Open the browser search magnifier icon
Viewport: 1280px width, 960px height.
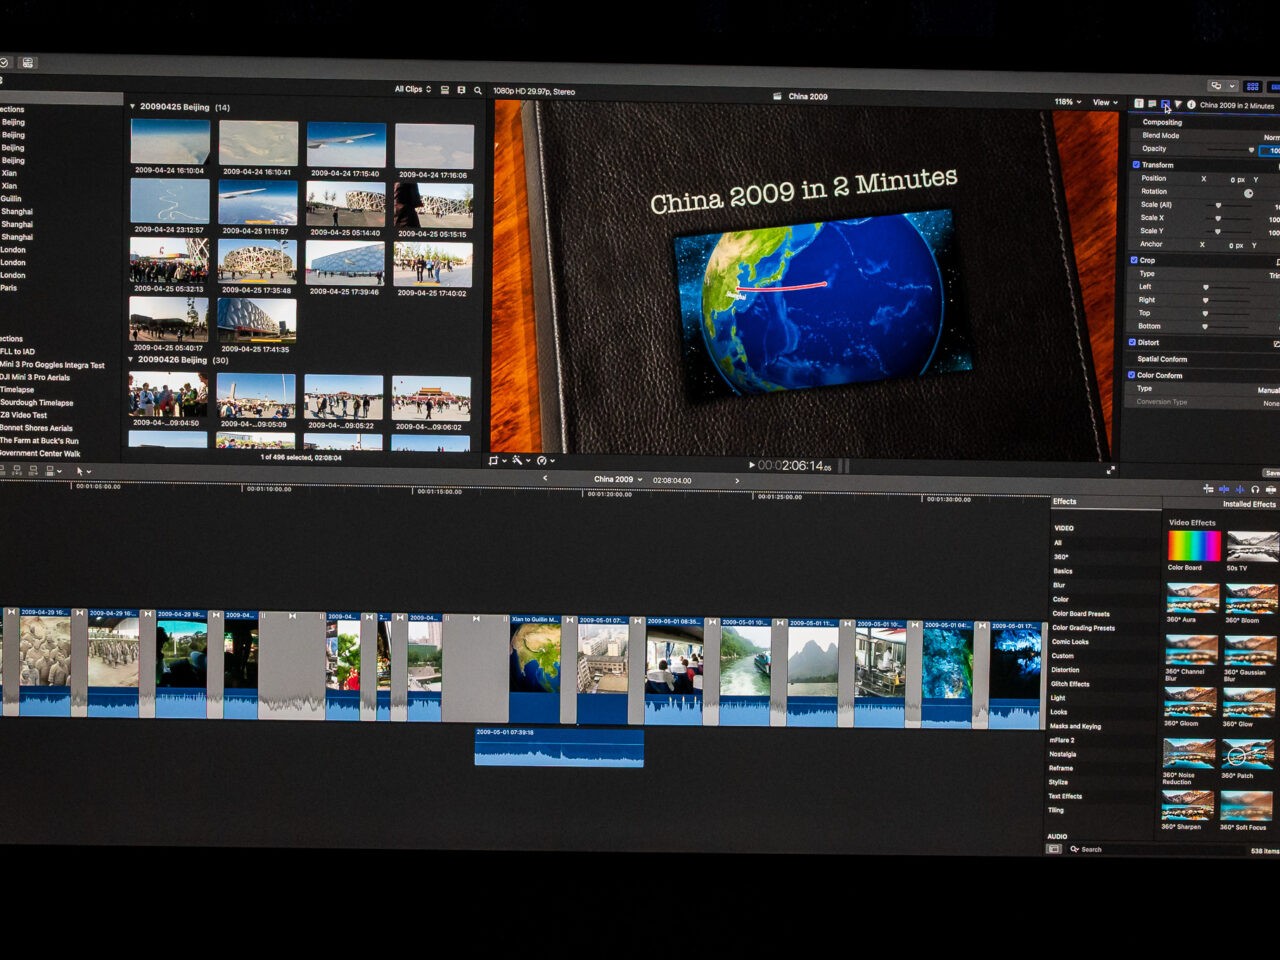click(x=478, y=90)
